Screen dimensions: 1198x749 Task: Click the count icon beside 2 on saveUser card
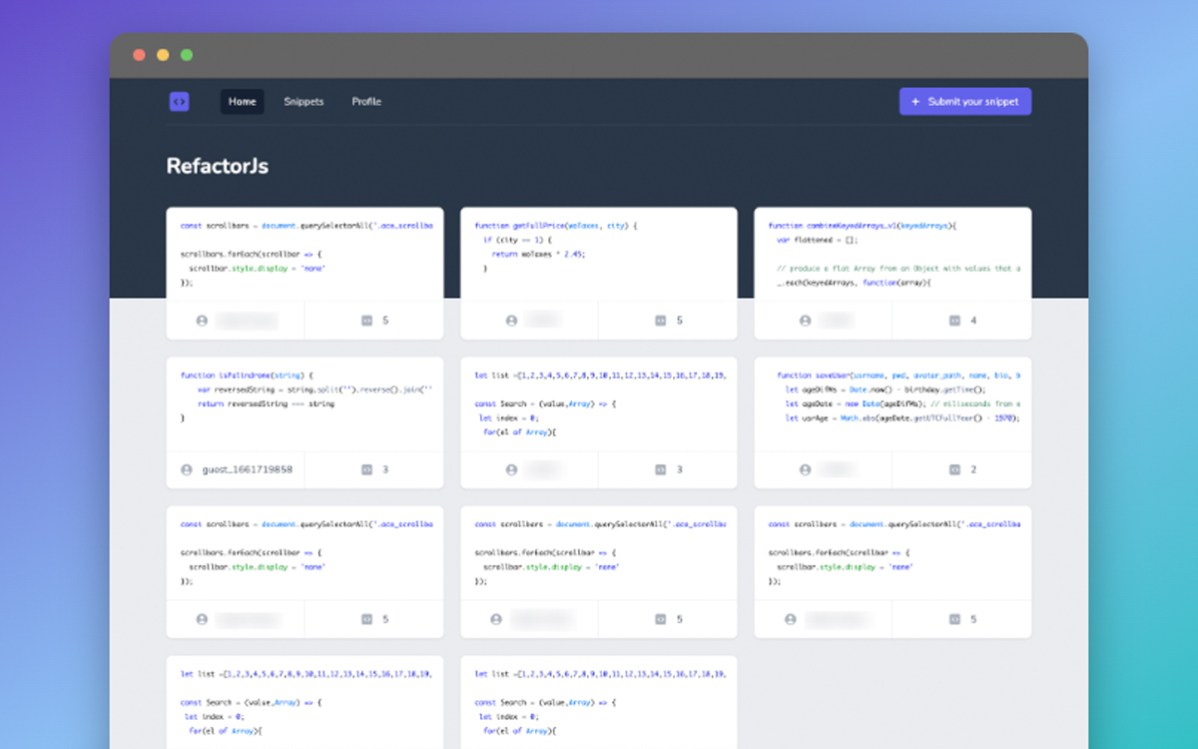(954, 469)
